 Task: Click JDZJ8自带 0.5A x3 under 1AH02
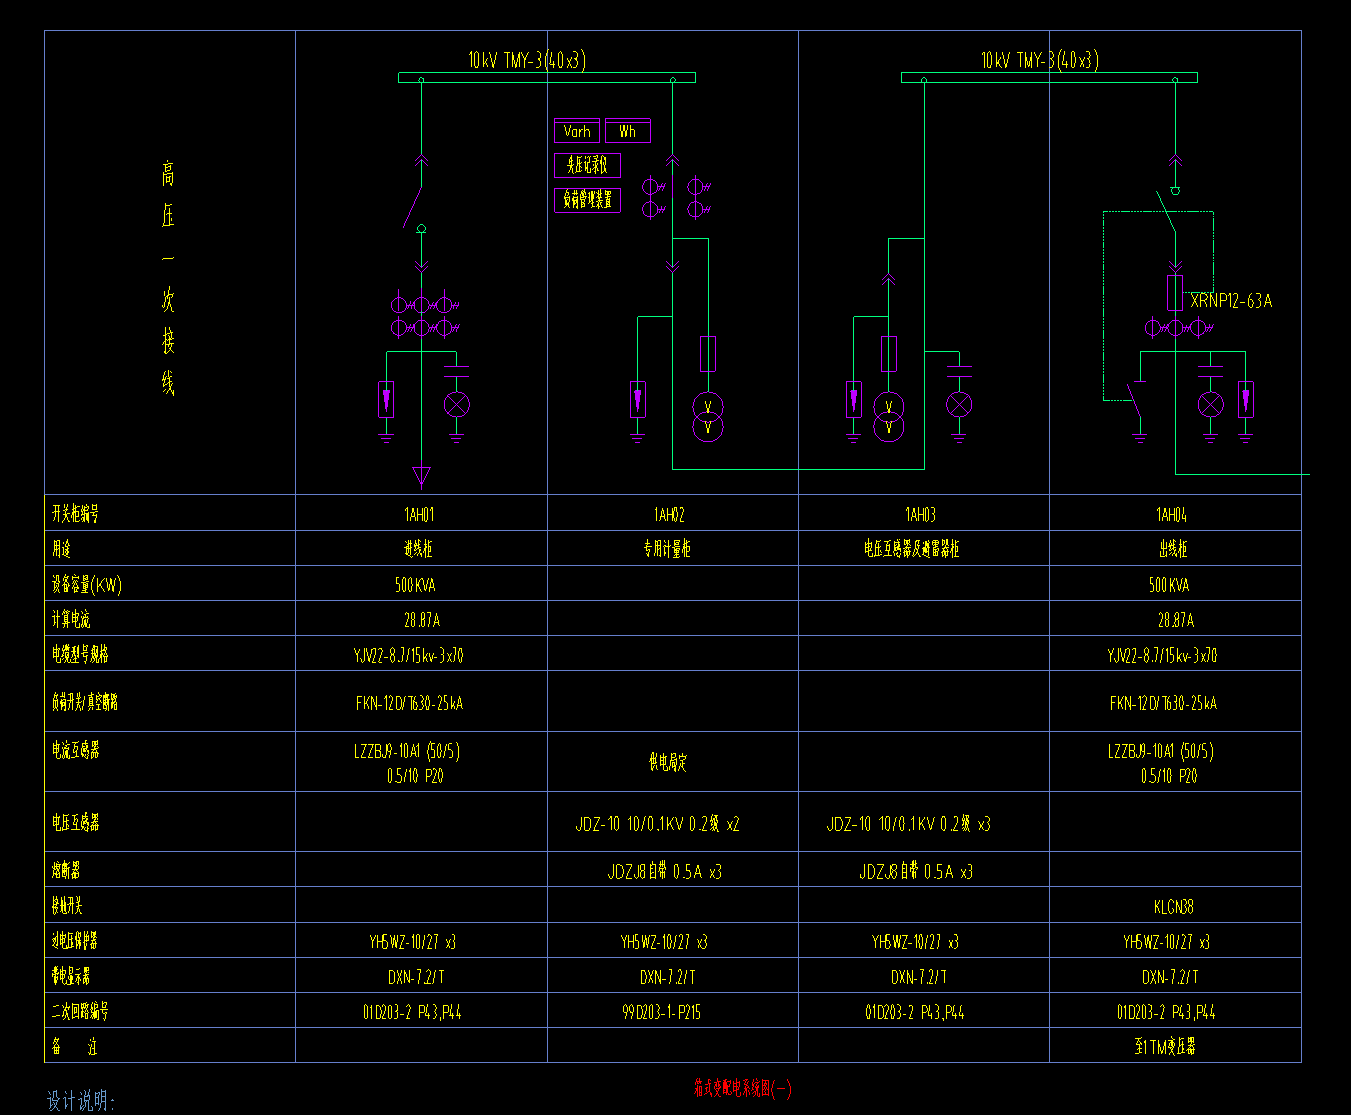(665, 872)
